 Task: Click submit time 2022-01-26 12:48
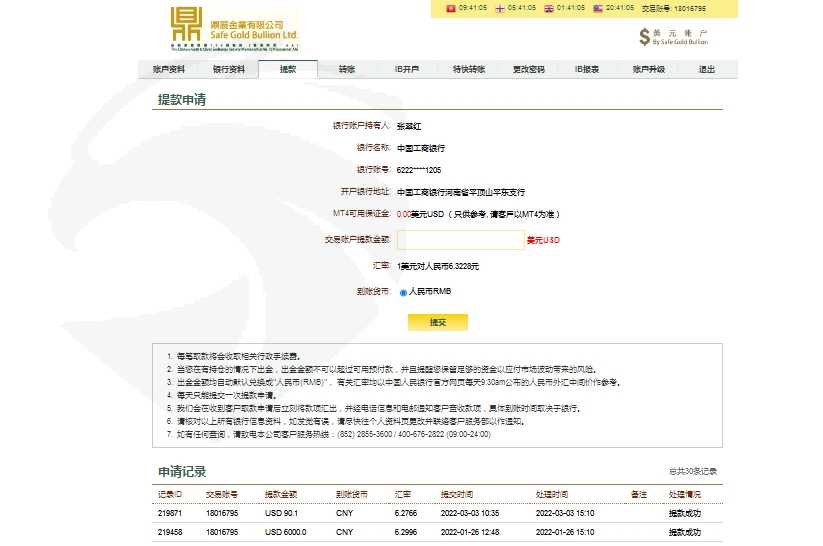[x=470, y=532]
